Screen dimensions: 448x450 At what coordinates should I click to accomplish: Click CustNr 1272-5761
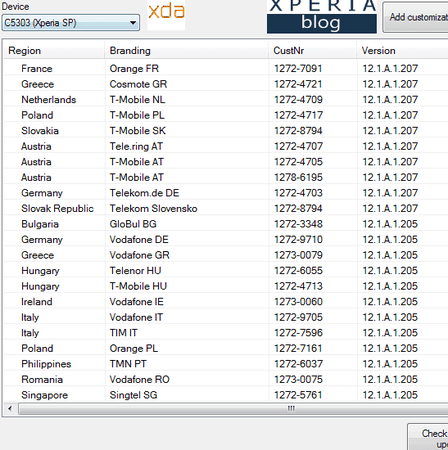click(x=298, y=395)
